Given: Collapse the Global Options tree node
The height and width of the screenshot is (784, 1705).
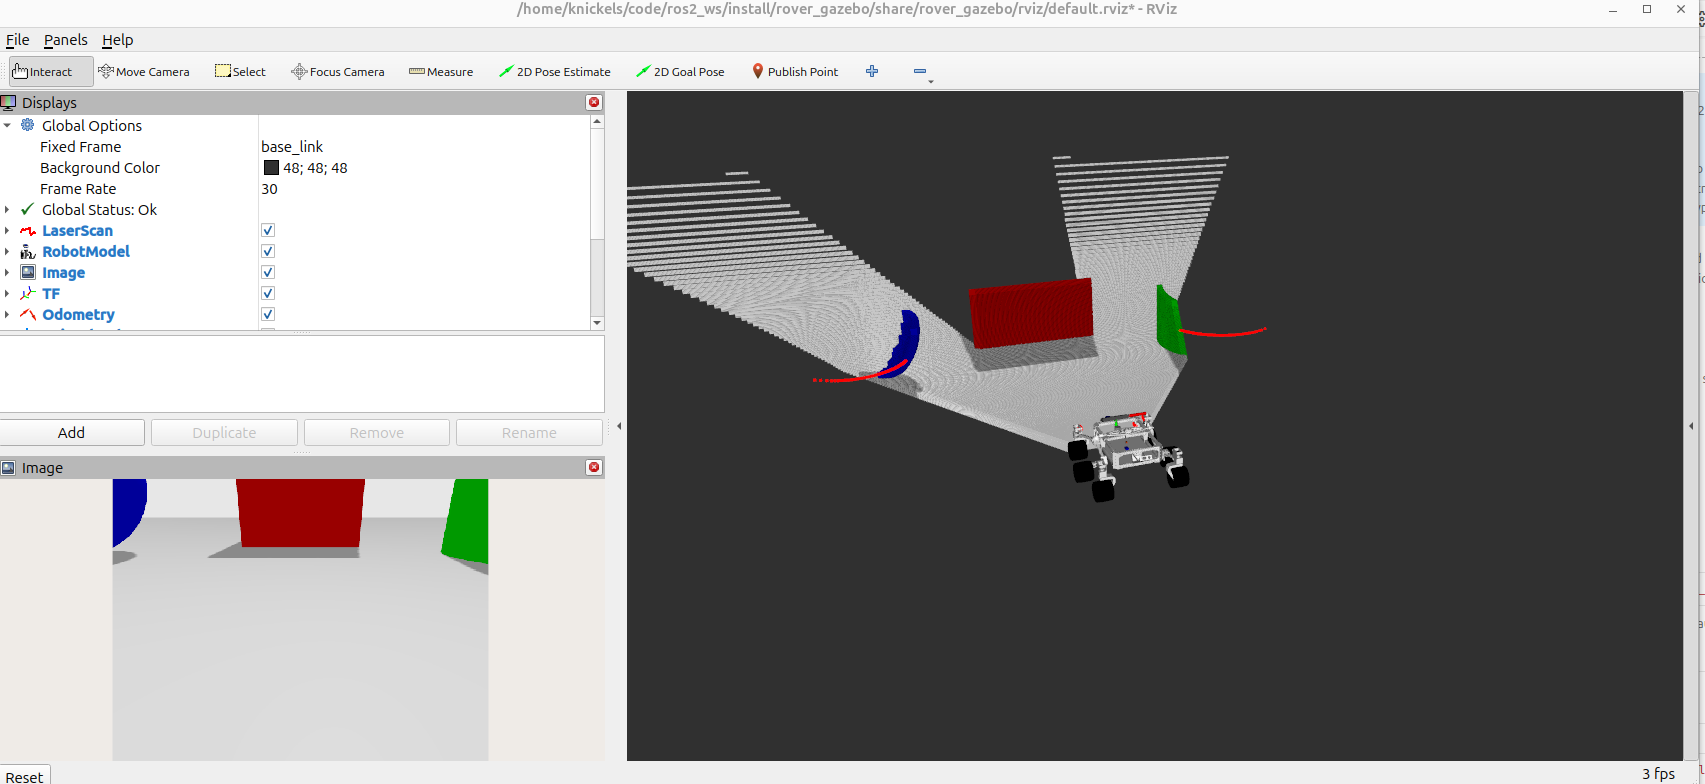Looking at the screenshot, I should 8,126.
